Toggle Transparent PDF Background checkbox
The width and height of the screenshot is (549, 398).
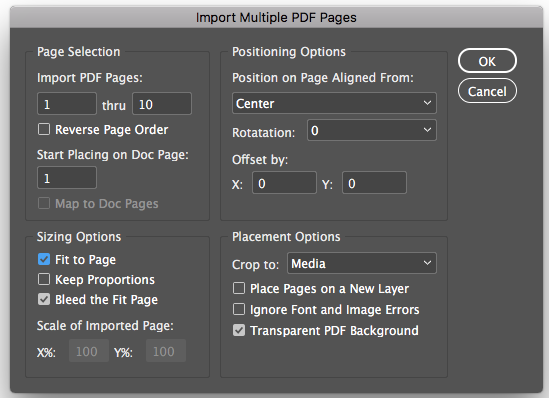[239, 330]
